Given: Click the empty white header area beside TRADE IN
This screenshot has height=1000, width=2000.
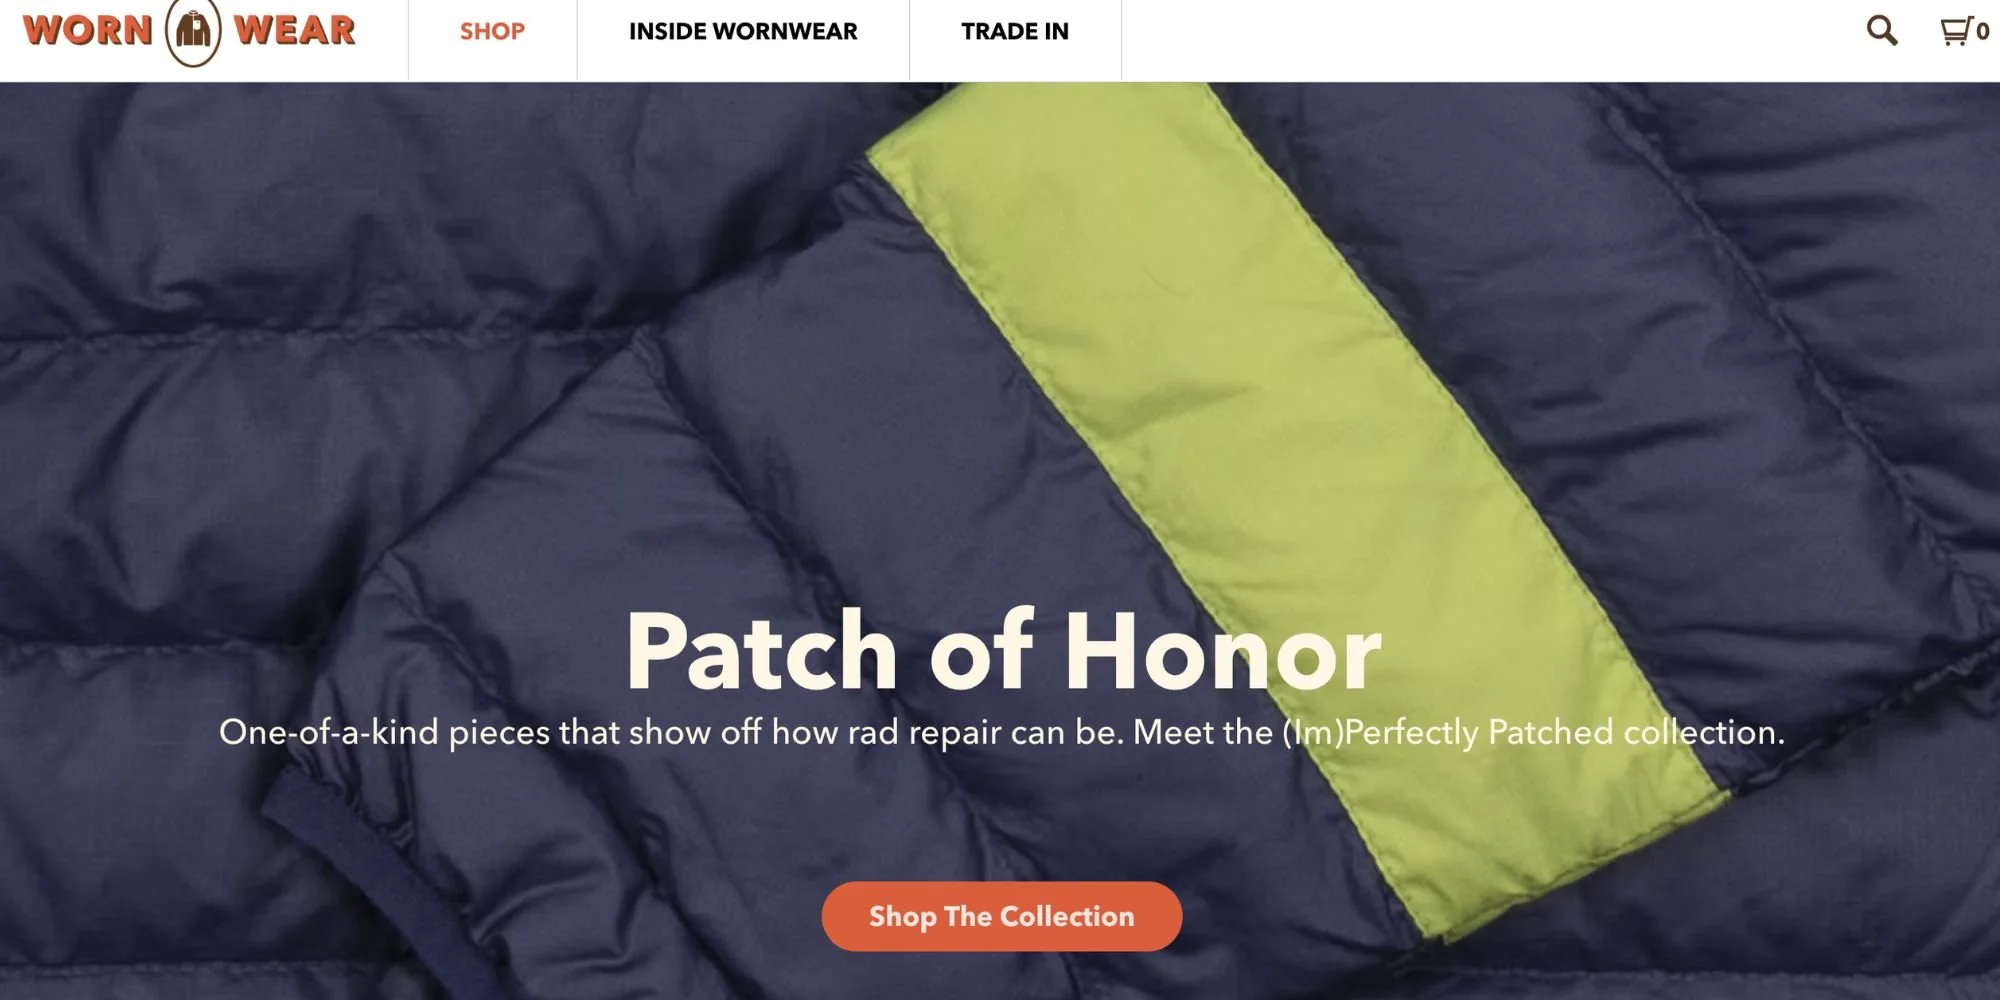Looking at the screenshot, I should click(x=1490, y=40).
